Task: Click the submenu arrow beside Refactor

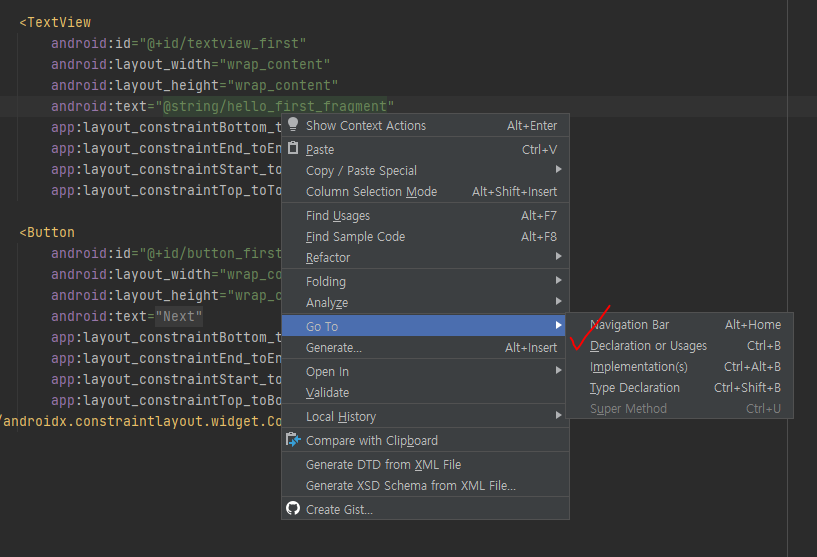Action: (558, 256)
